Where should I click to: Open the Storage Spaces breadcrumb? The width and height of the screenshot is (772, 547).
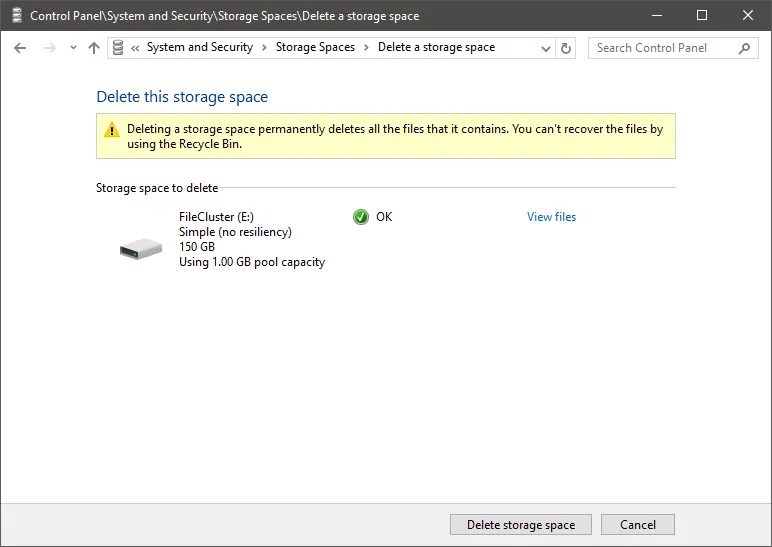[x=315, y=47]
